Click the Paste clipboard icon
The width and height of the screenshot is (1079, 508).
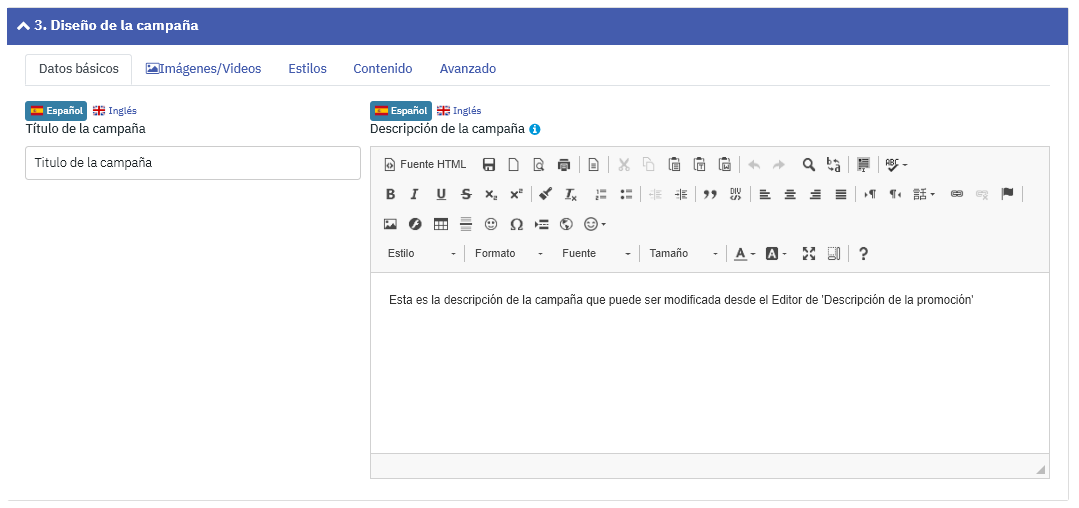click(x=674, y=165)
